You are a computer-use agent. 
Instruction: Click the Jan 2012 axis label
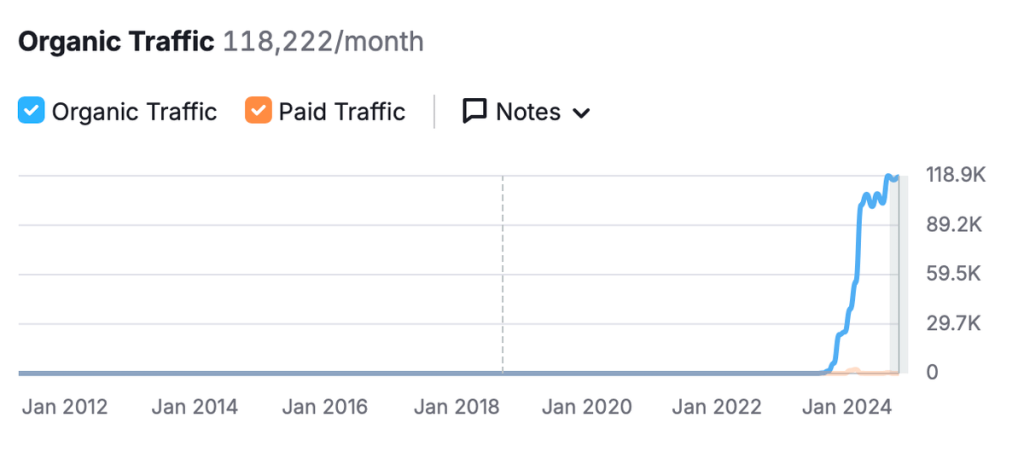[x=64, y=407]
